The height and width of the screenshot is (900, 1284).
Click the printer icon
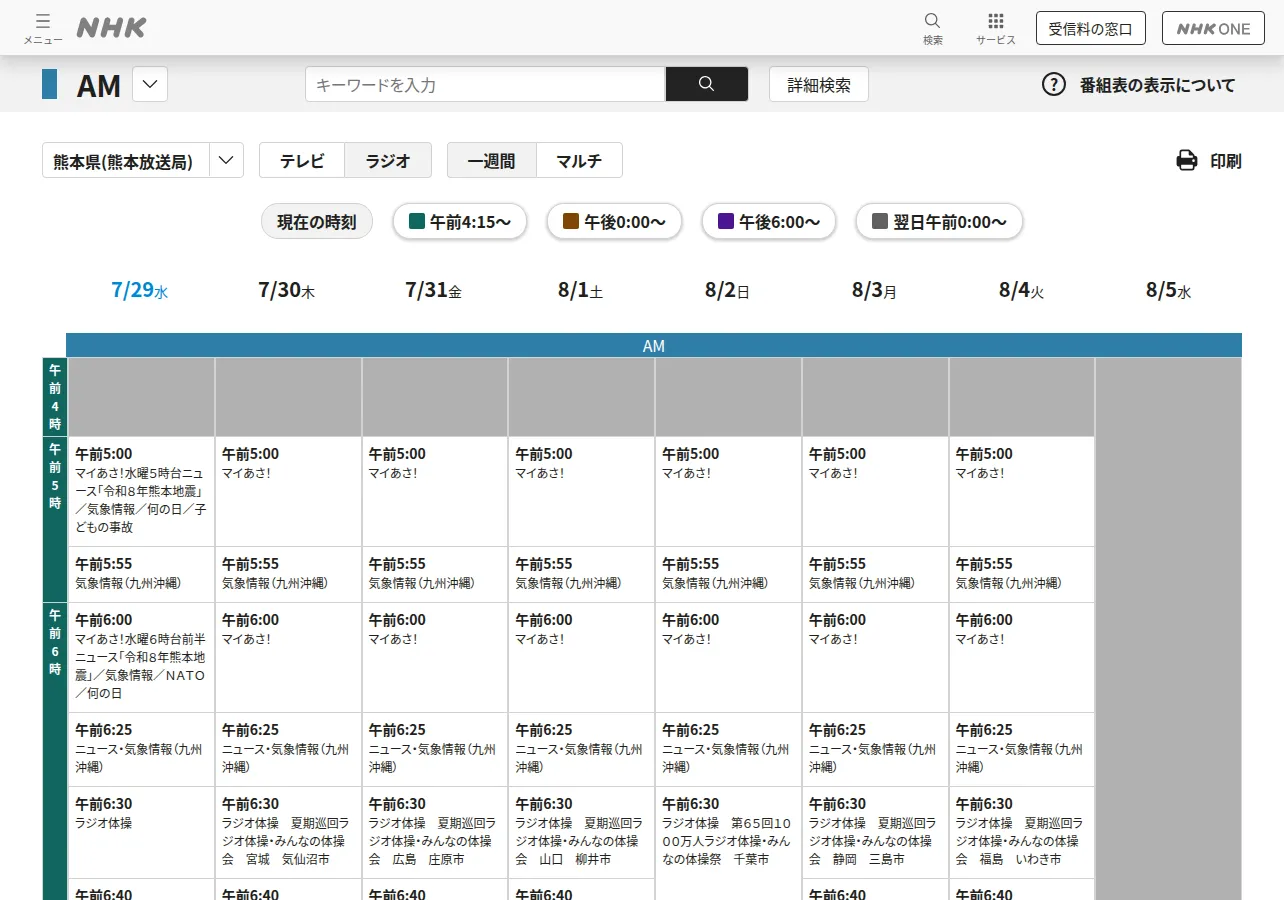(1187, 160)
